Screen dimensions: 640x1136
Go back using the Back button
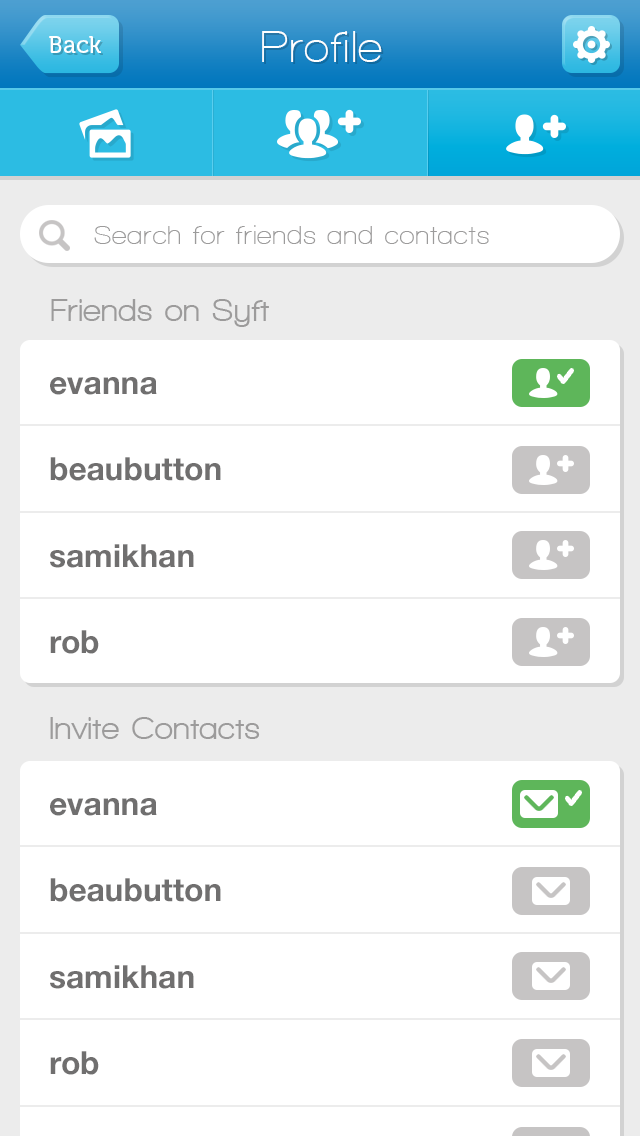70,45
